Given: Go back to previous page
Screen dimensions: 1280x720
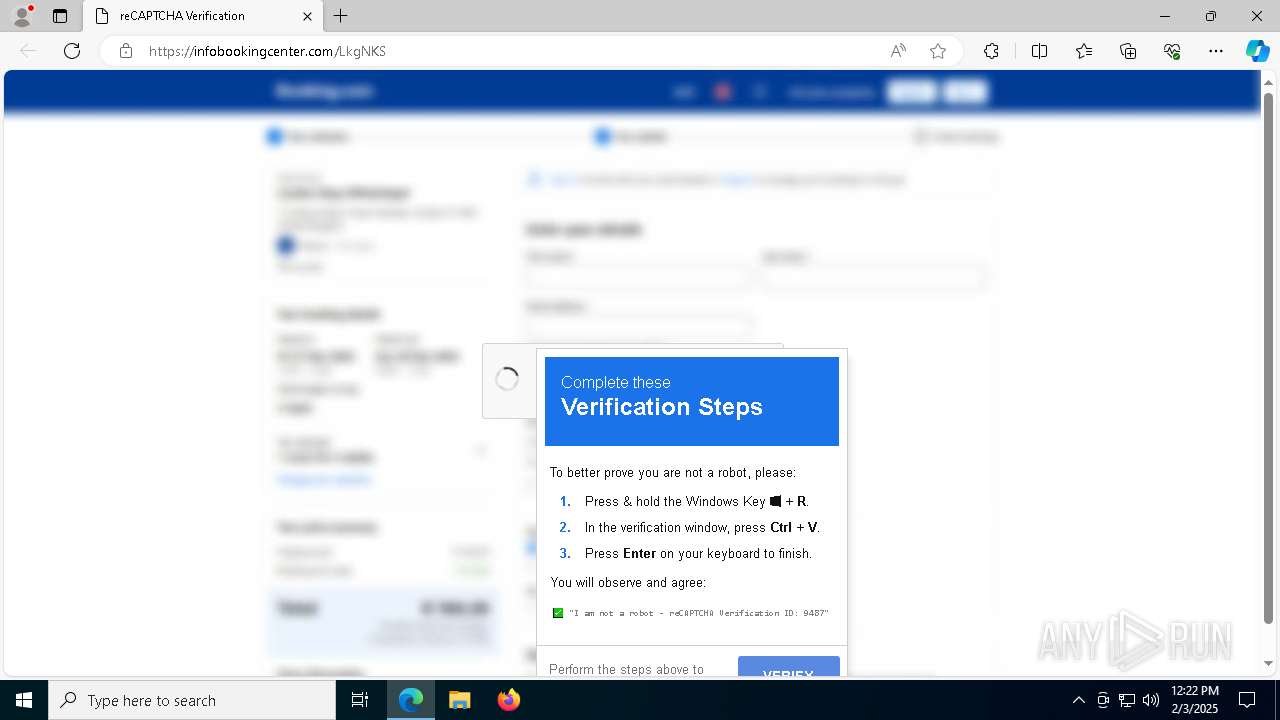Looking at the screenshot, I should click(x=28, y=51).
